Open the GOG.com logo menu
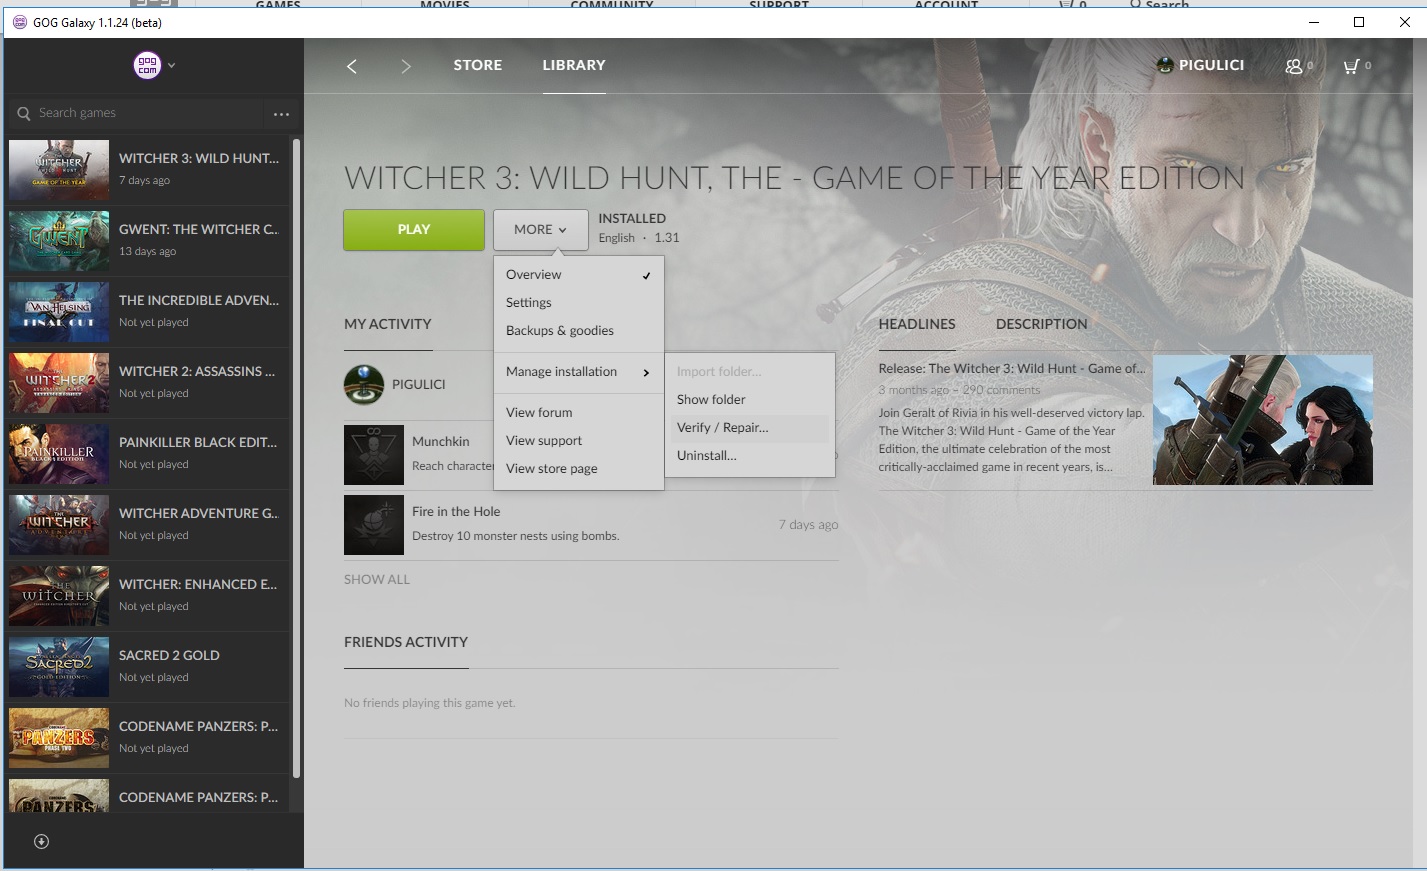 pyautogui.click(x=147, y=65)
